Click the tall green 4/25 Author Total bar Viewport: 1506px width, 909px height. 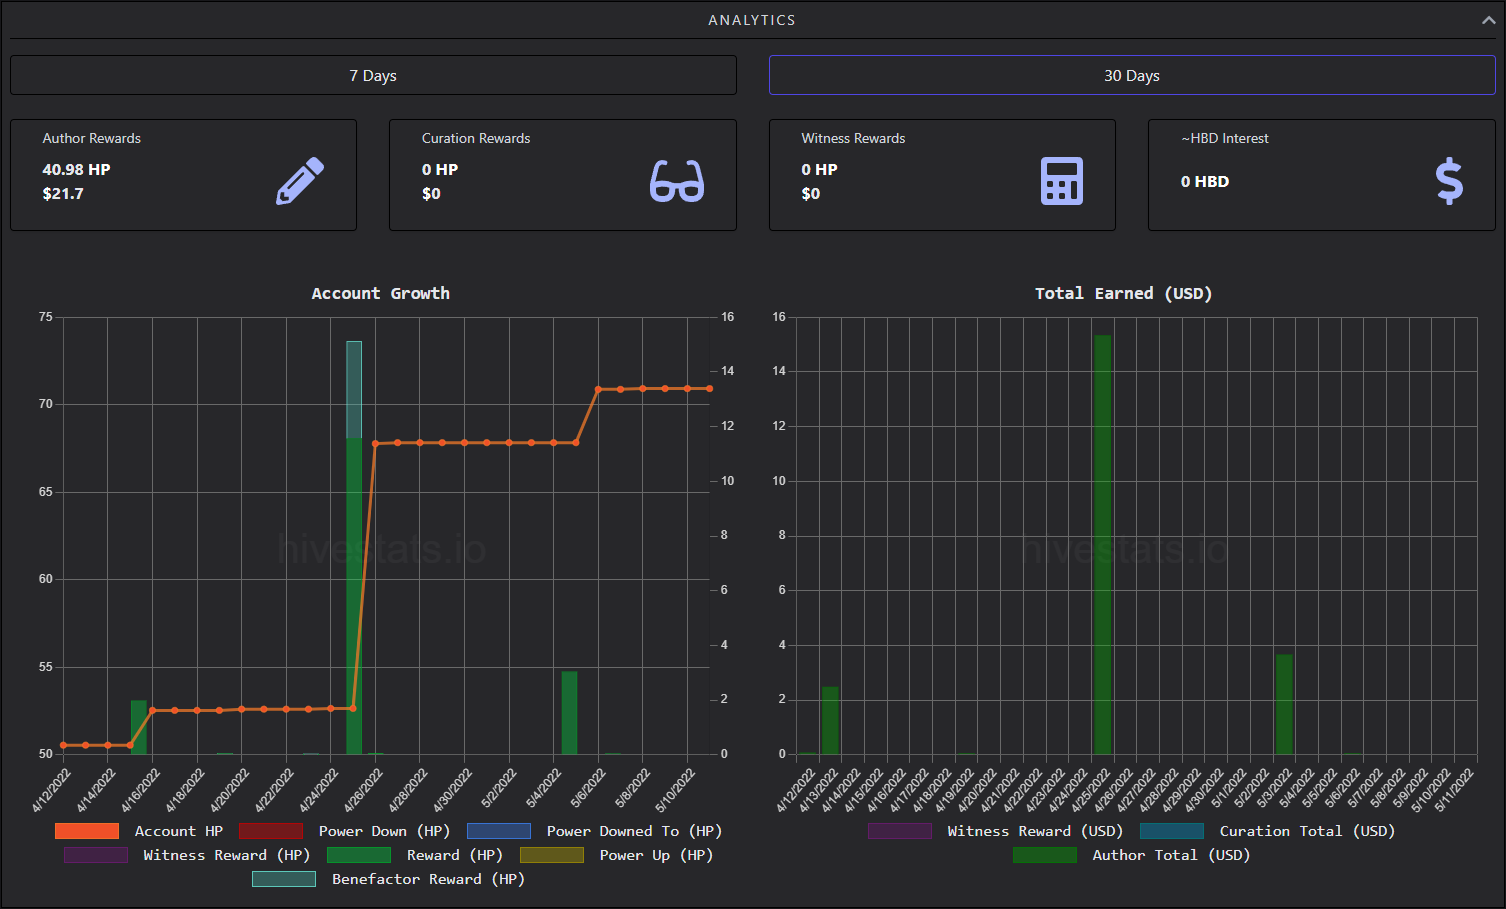click(x=1102, y=544)
